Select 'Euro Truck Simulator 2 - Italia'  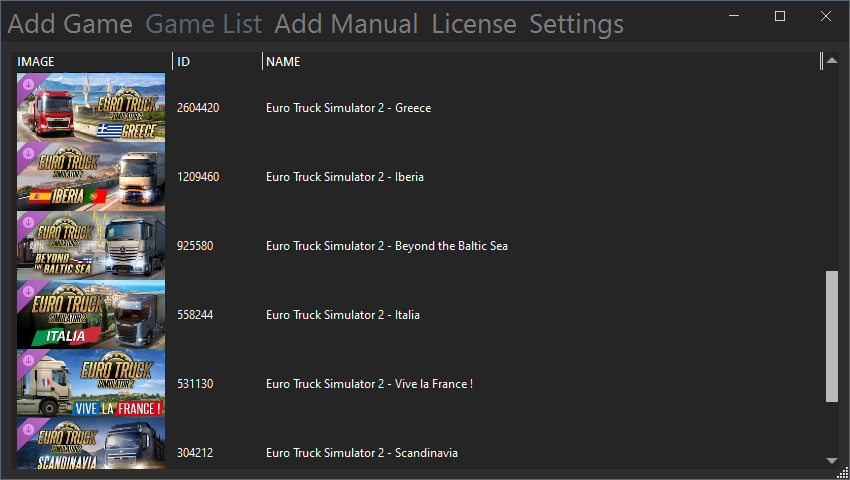pos(343,315)
